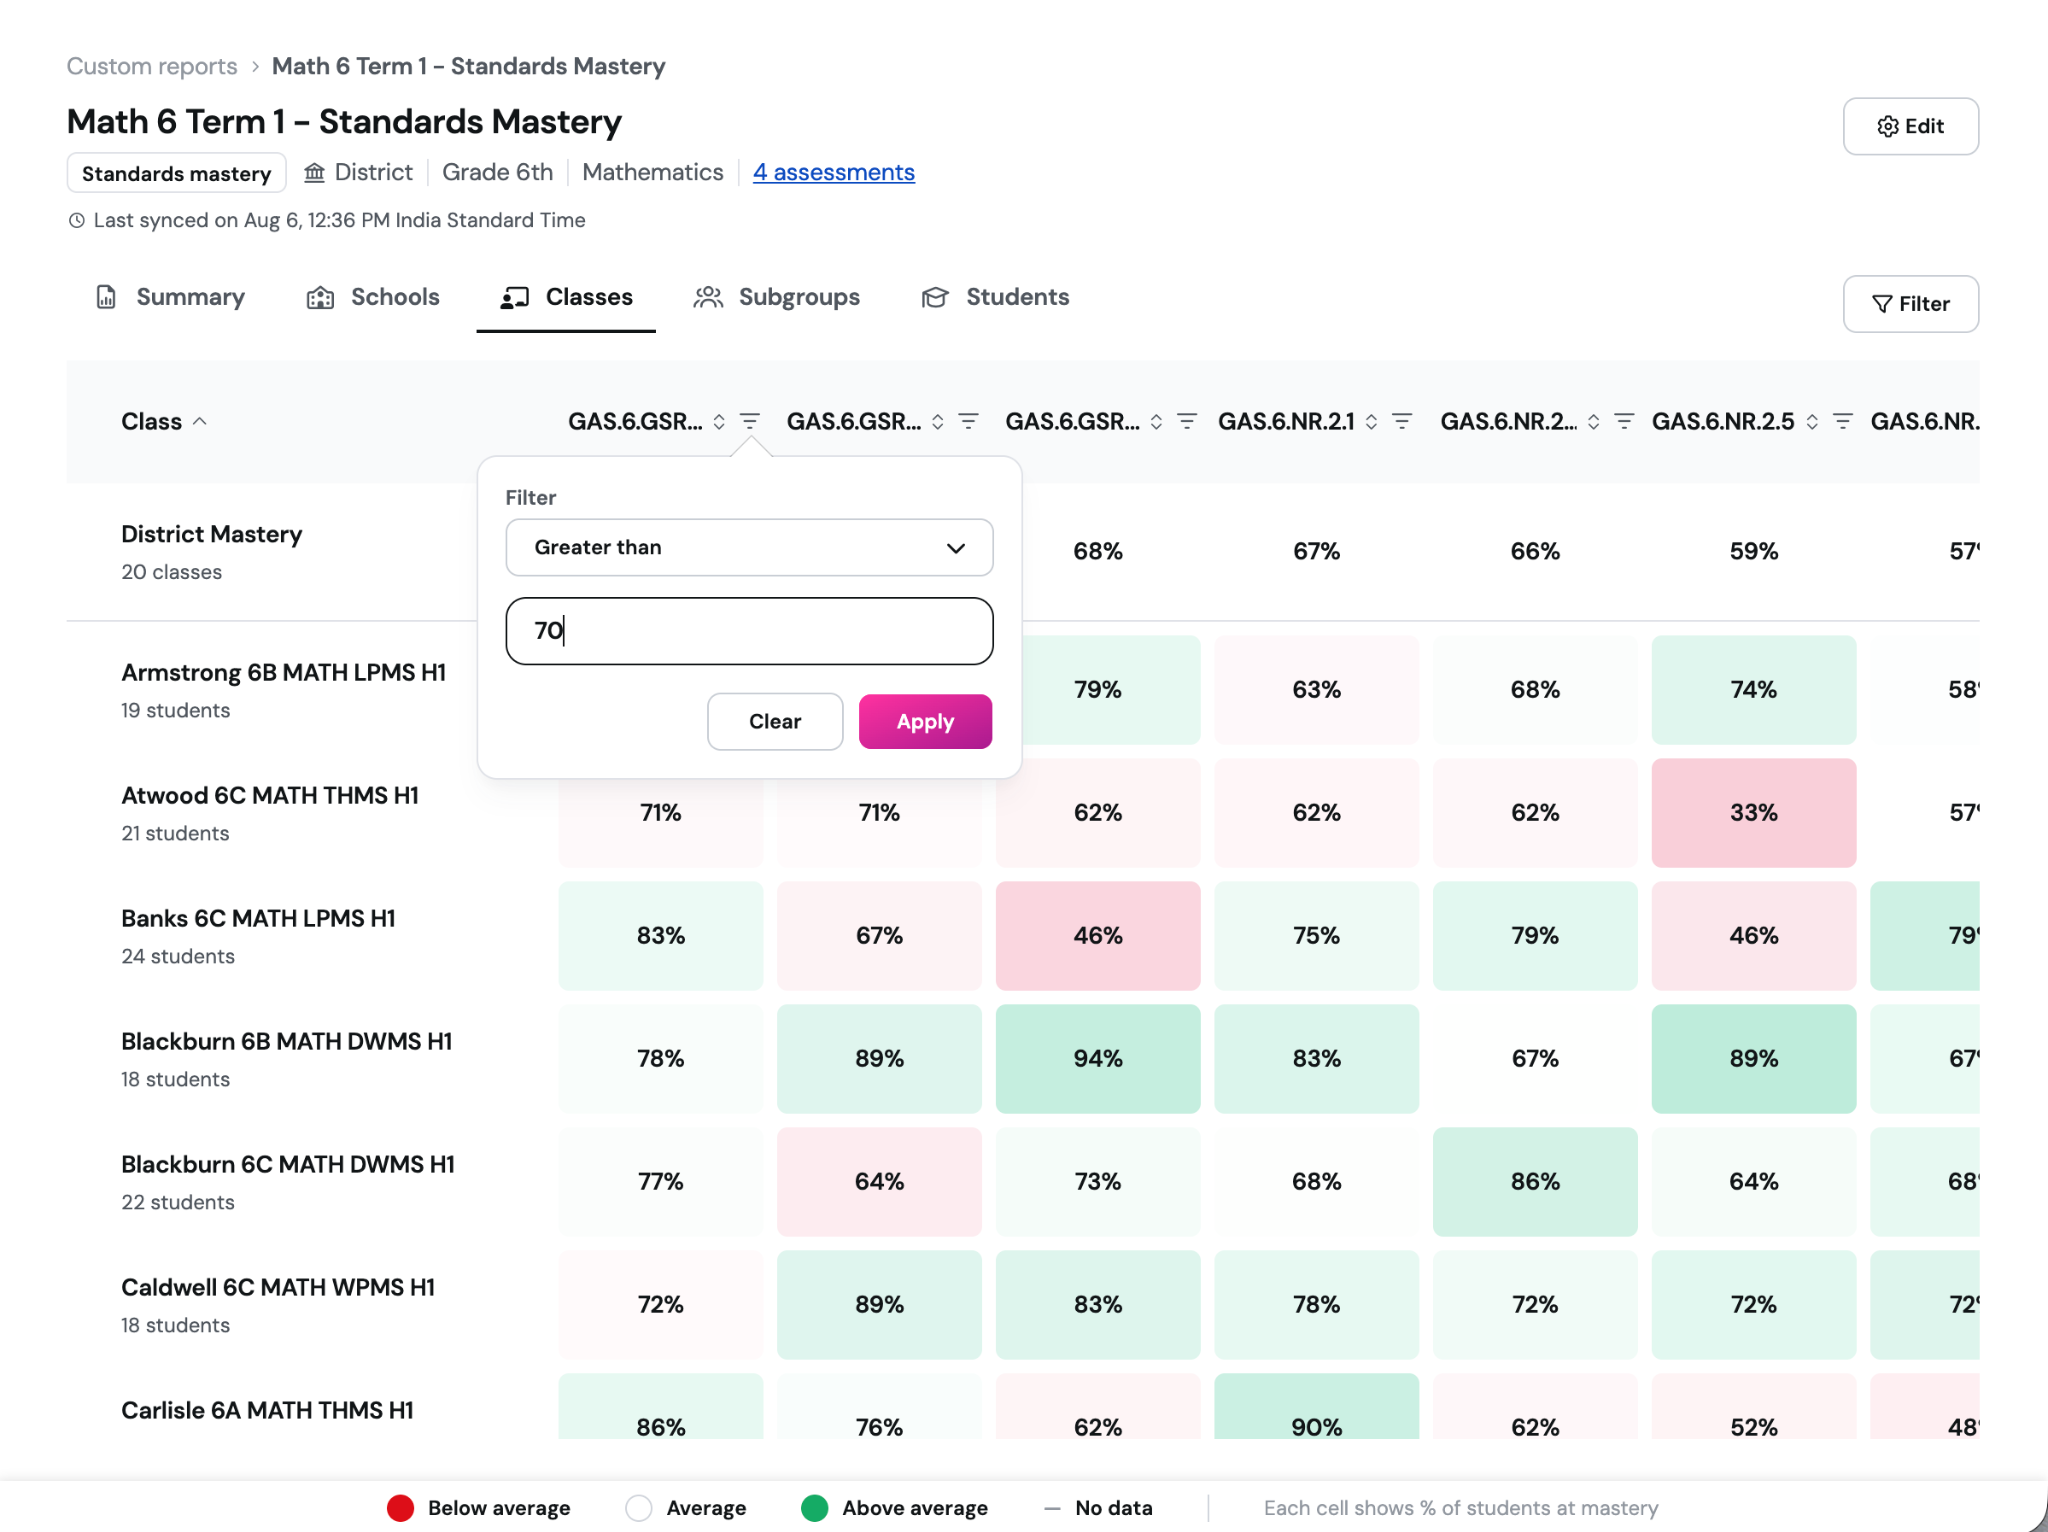This screenshot has height=1532, width=2048.
Task: Click the filter icon on third GAS.6.GSR column
Action: (x=1187, y=422)
